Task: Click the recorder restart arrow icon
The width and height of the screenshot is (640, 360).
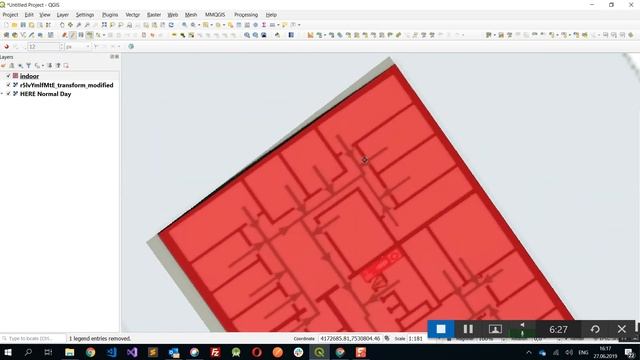Action: [x=595, y=329]
